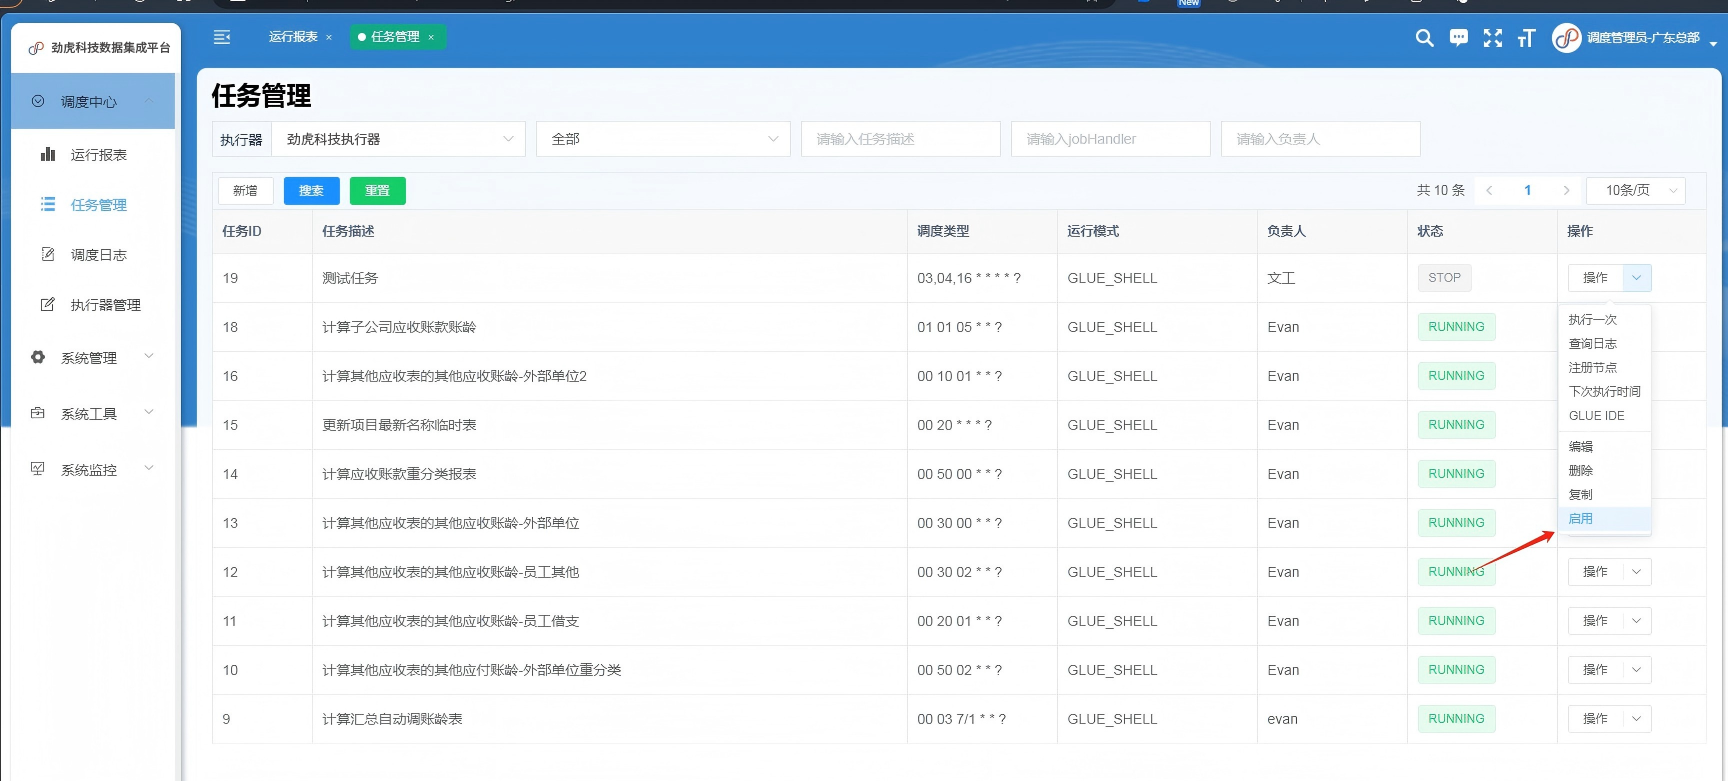Choose 执行一次 from the dropdown menu
This screenshot has height=781, width=1728.
coord(1592,320)
